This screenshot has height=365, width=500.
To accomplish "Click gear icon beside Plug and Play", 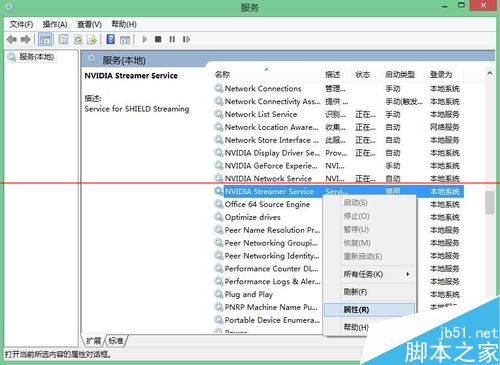I will 219,294.
